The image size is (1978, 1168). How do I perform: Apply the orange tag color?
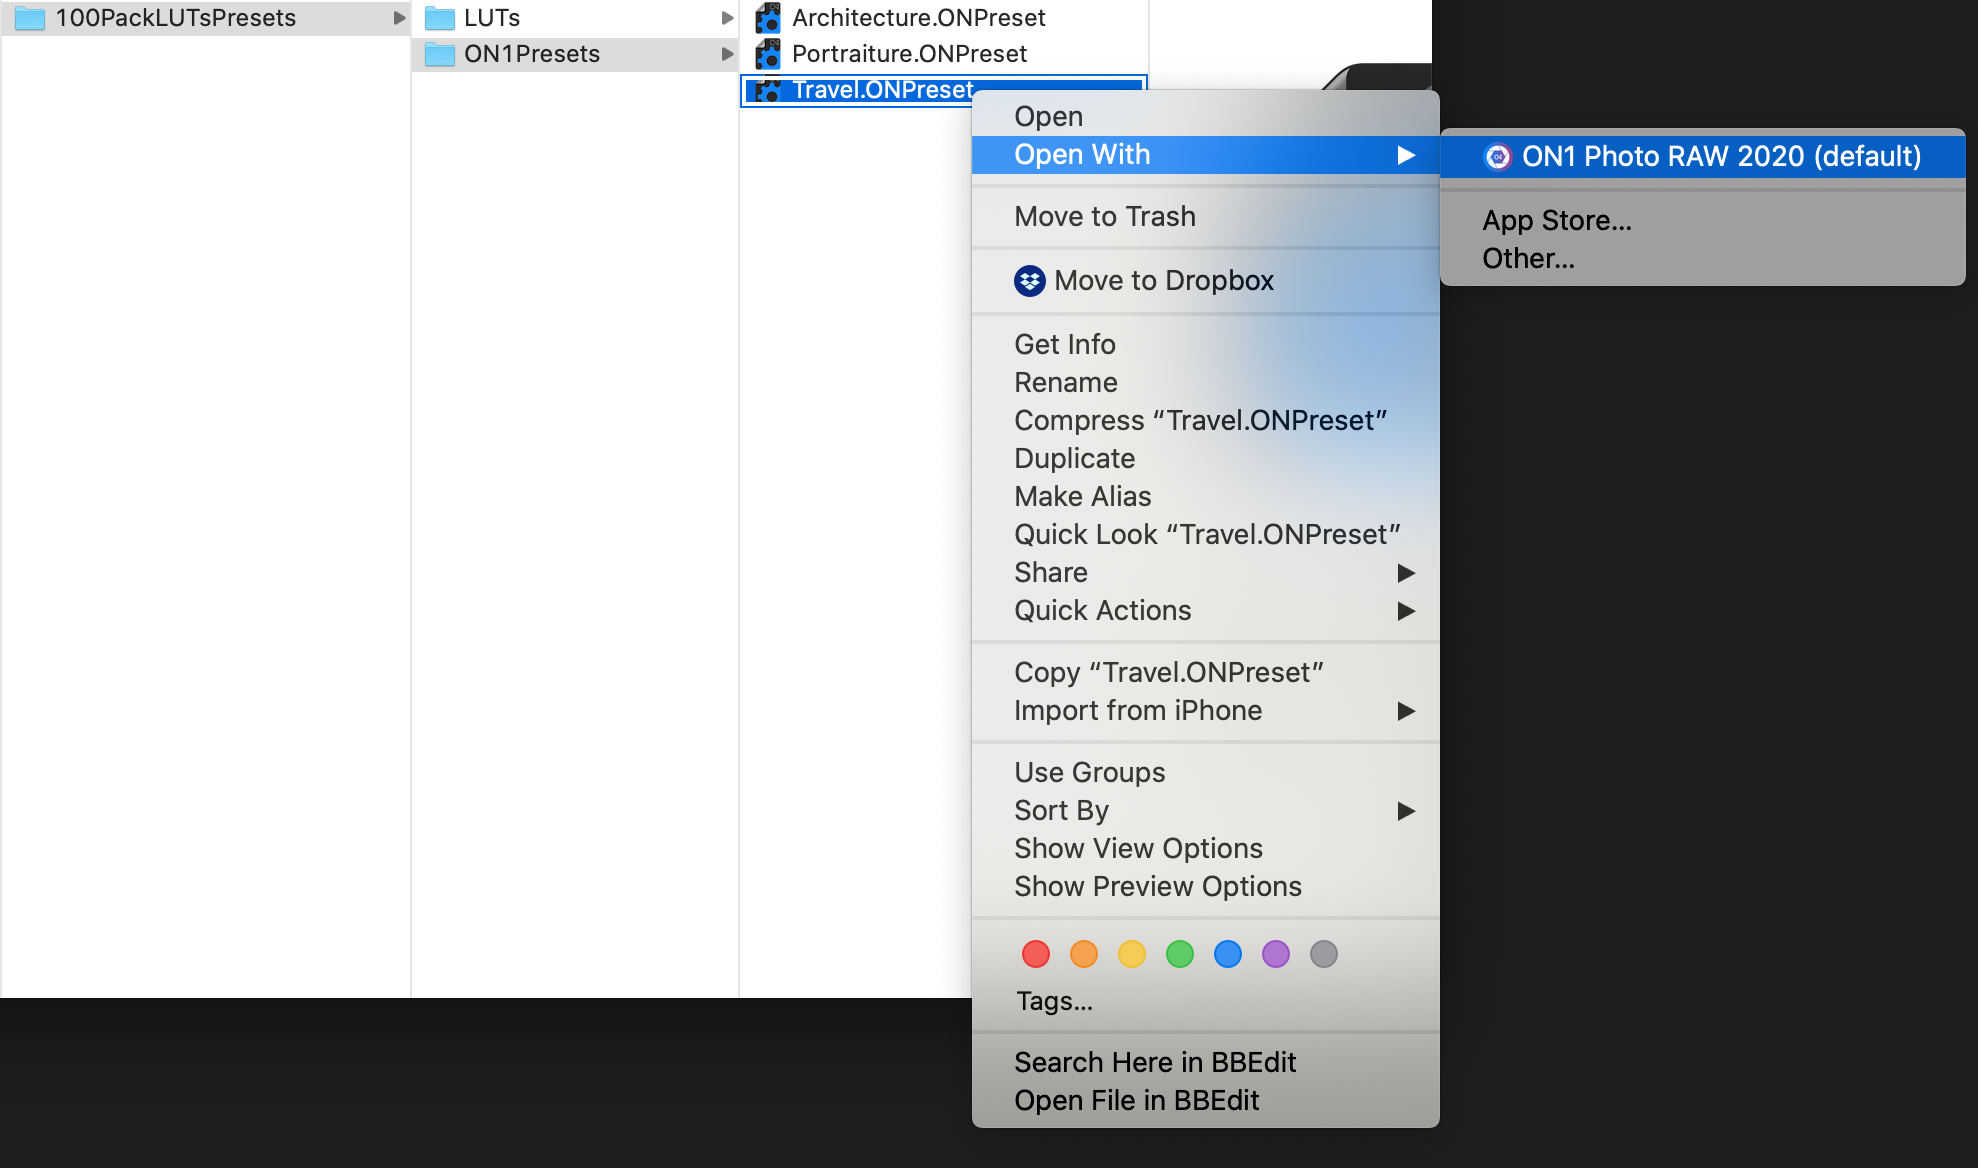(1084, 954)
